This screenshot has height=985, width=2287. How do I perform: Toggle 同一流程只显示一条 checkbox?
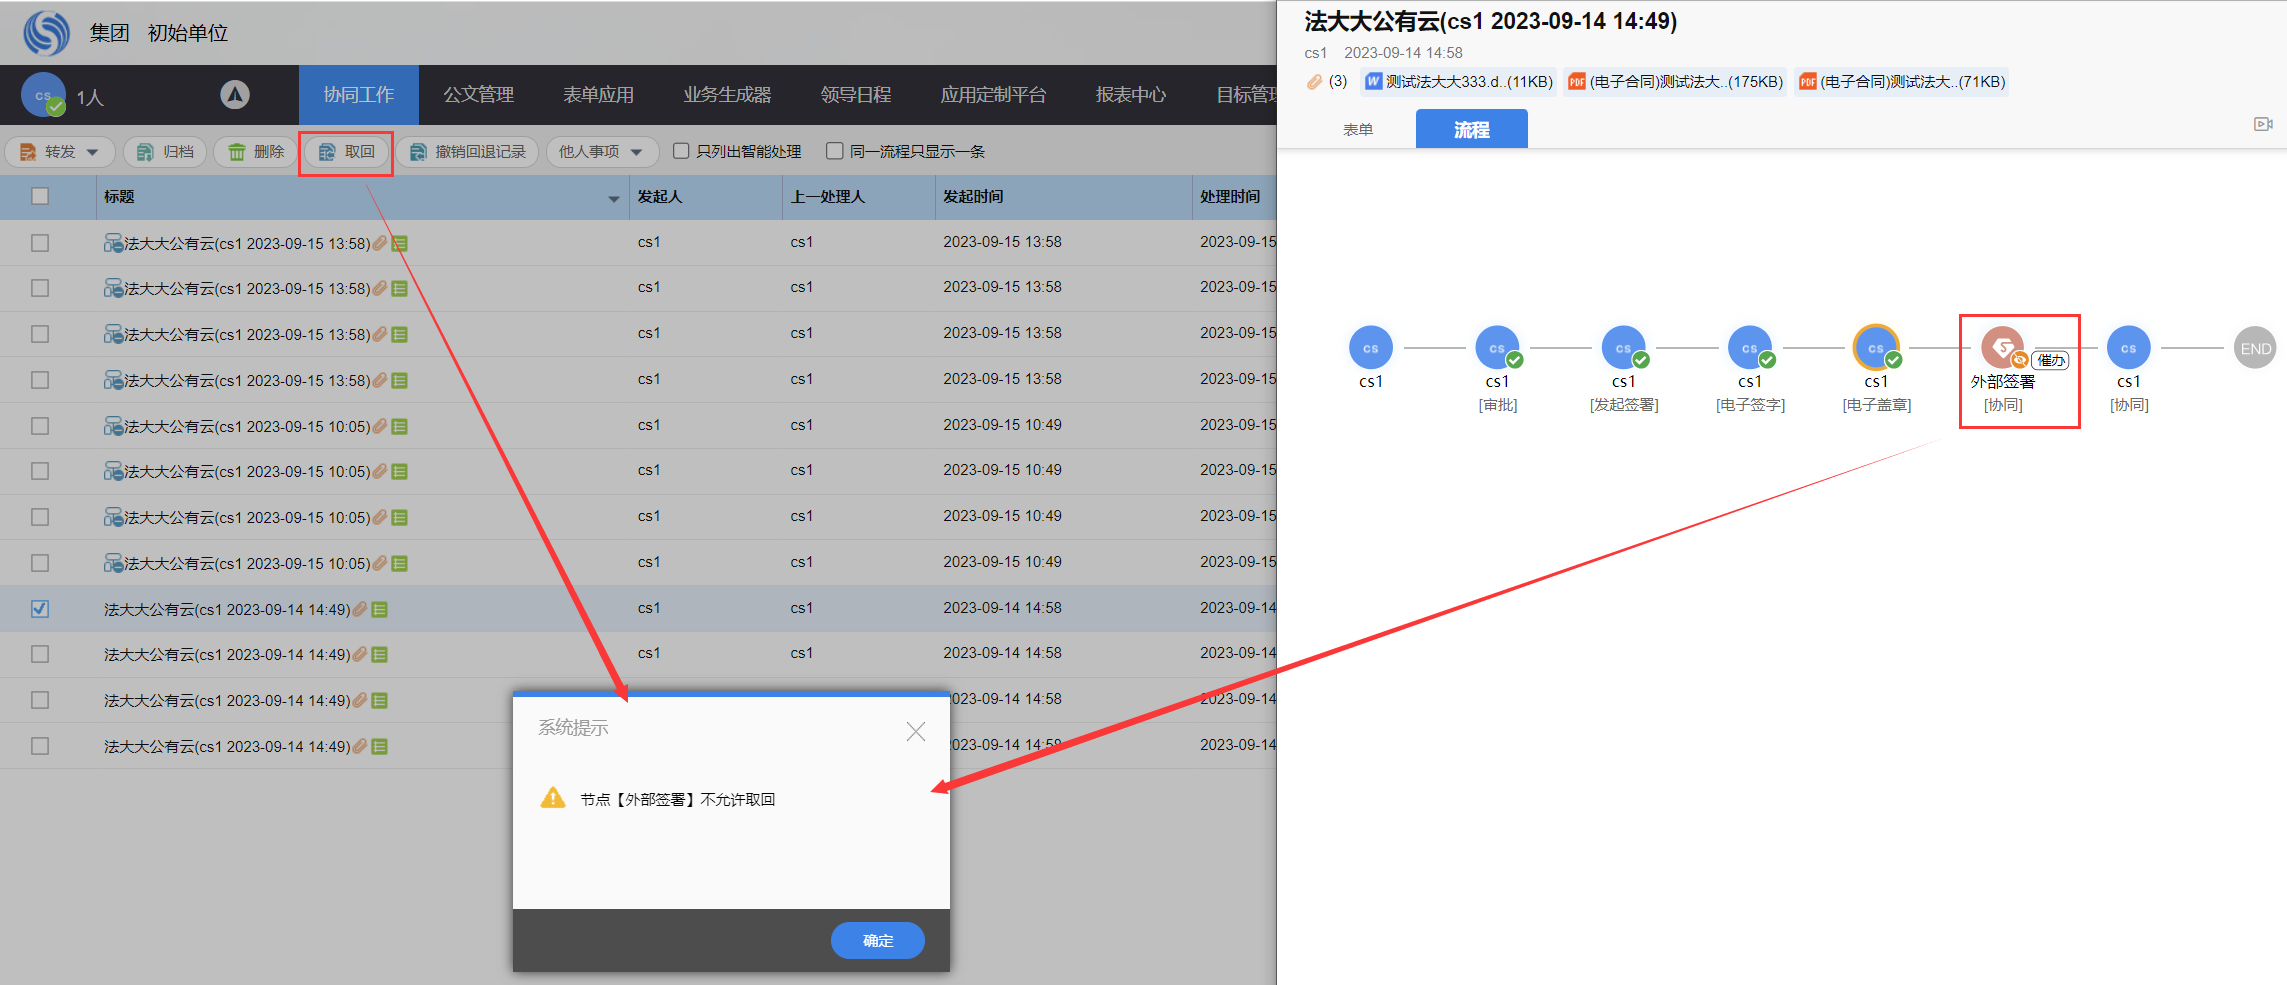pyautogui.click(x=835, y=151)
